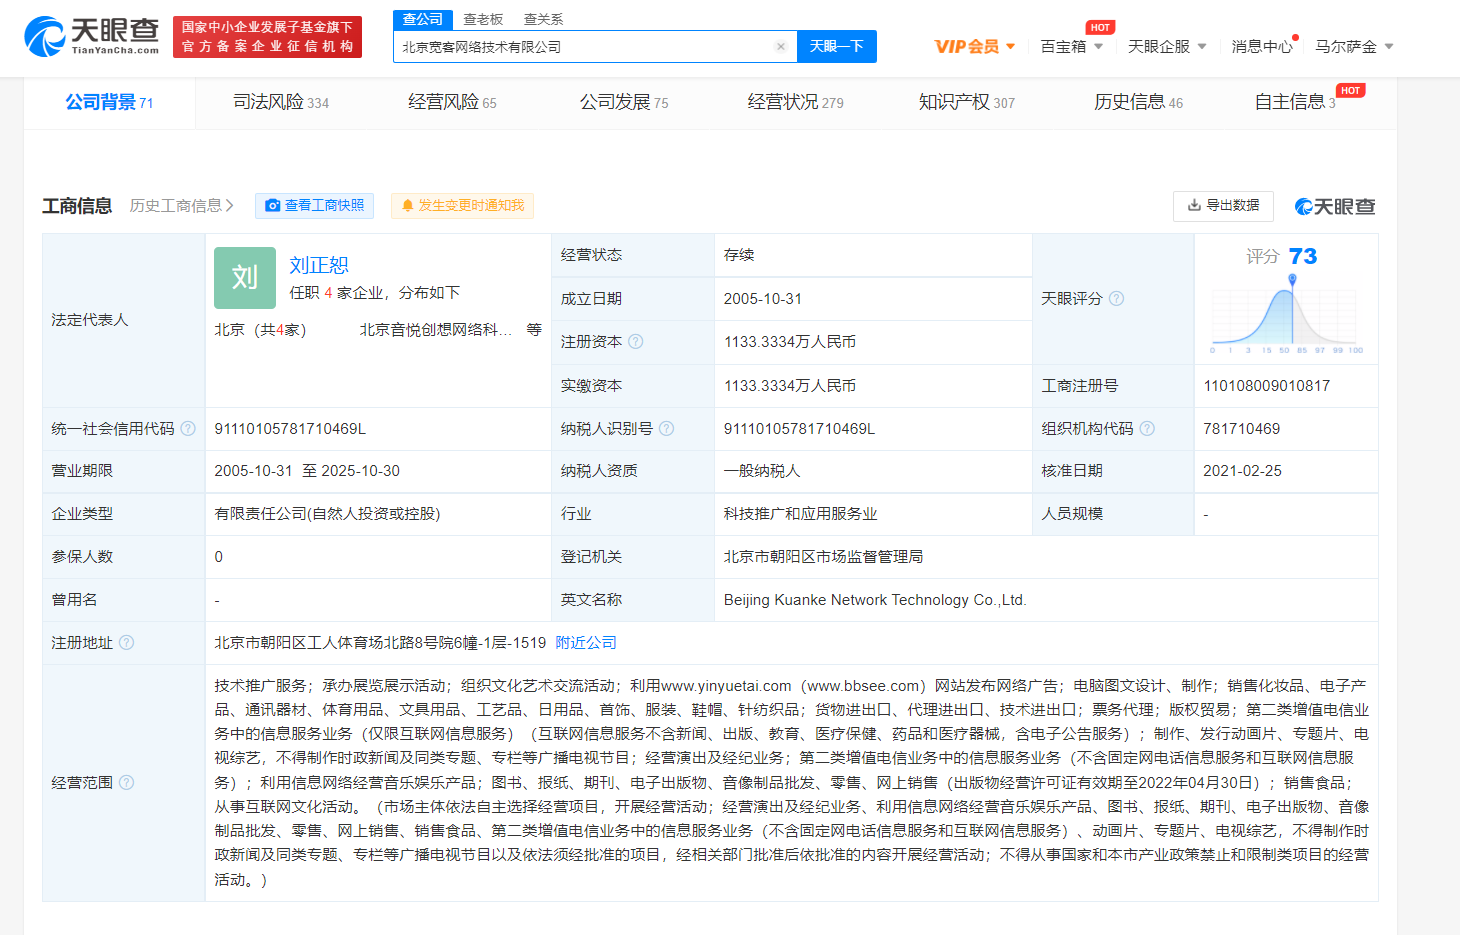Select 北京市朝阳区市场监督管理局 registry text
The image size is (1460, 935).
point(823,557)
